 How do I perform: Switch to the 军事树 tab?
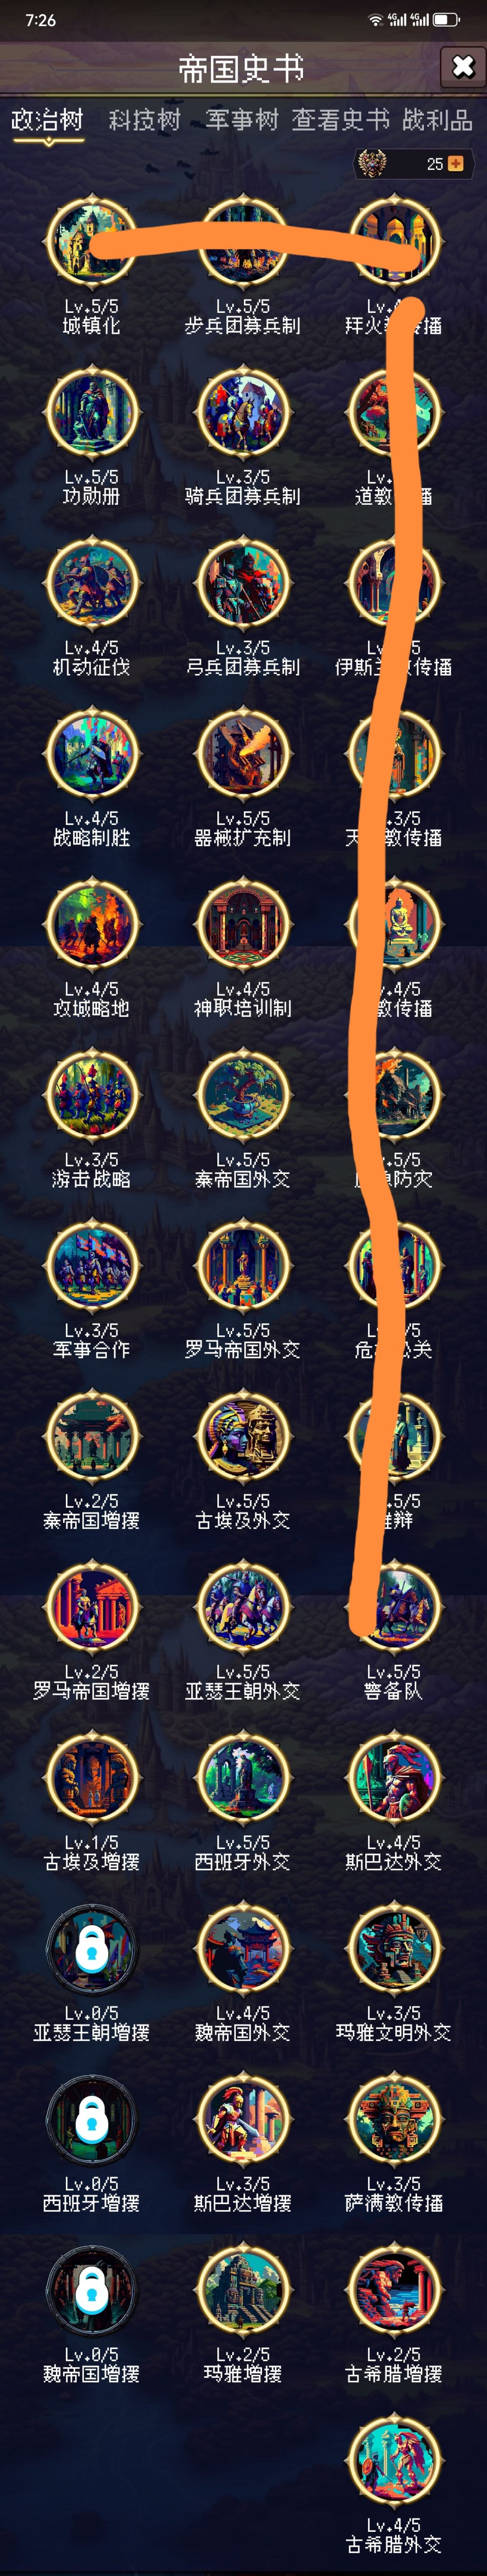[242, 120]
